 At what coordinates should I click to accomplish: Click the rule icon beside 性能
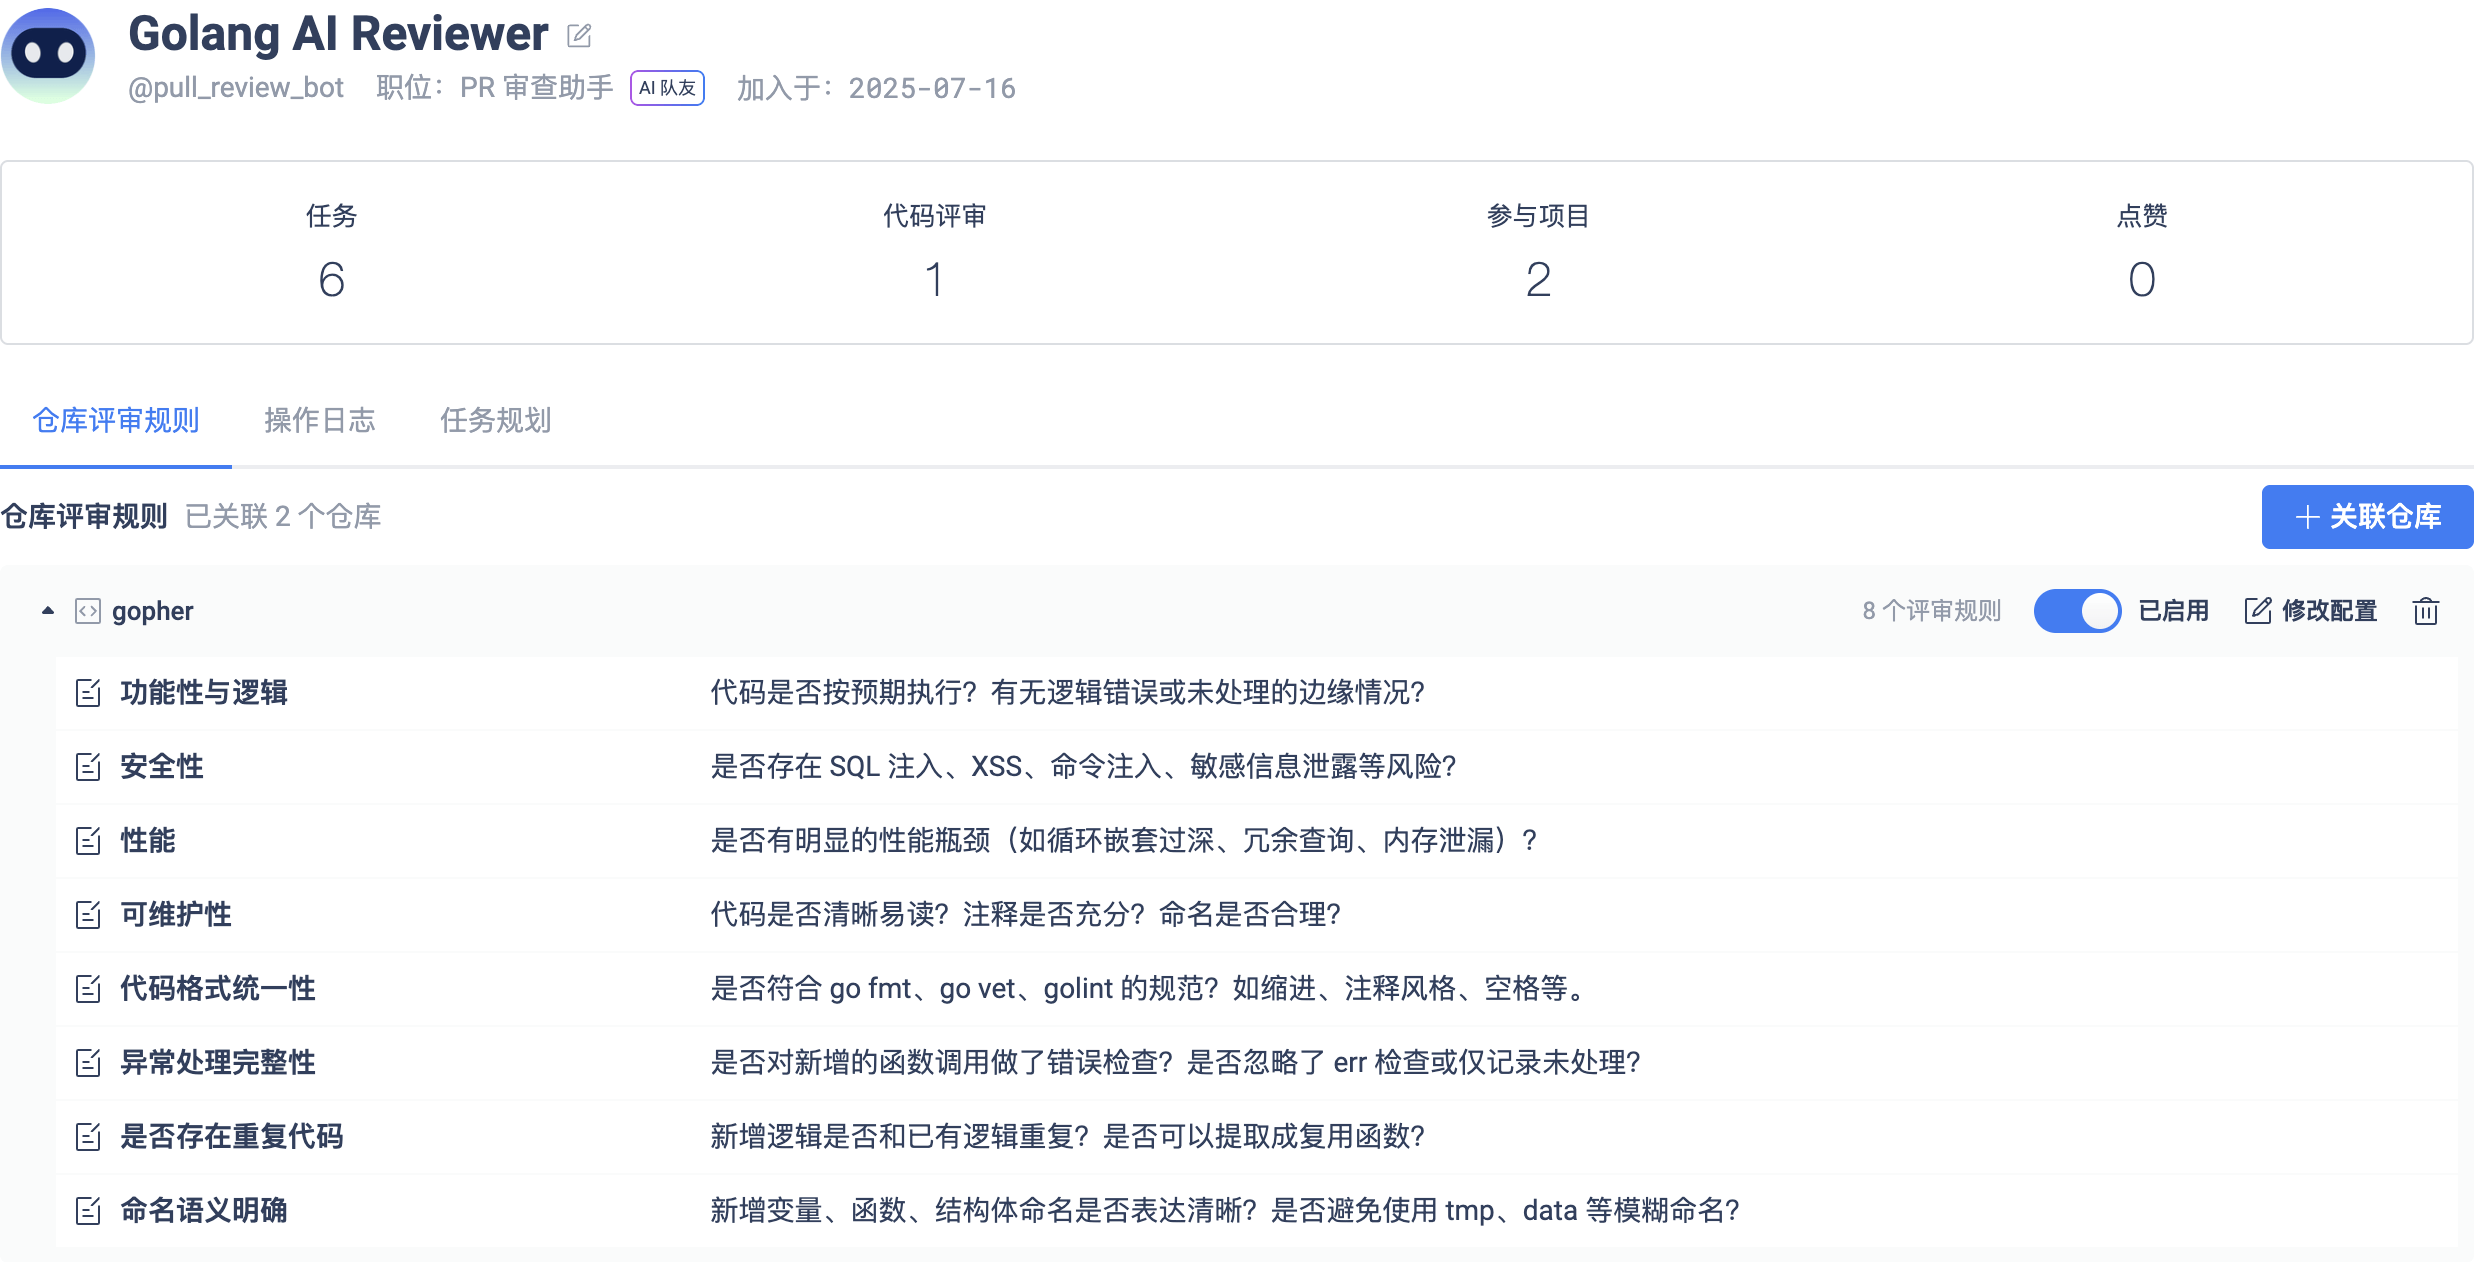[88, 841]
